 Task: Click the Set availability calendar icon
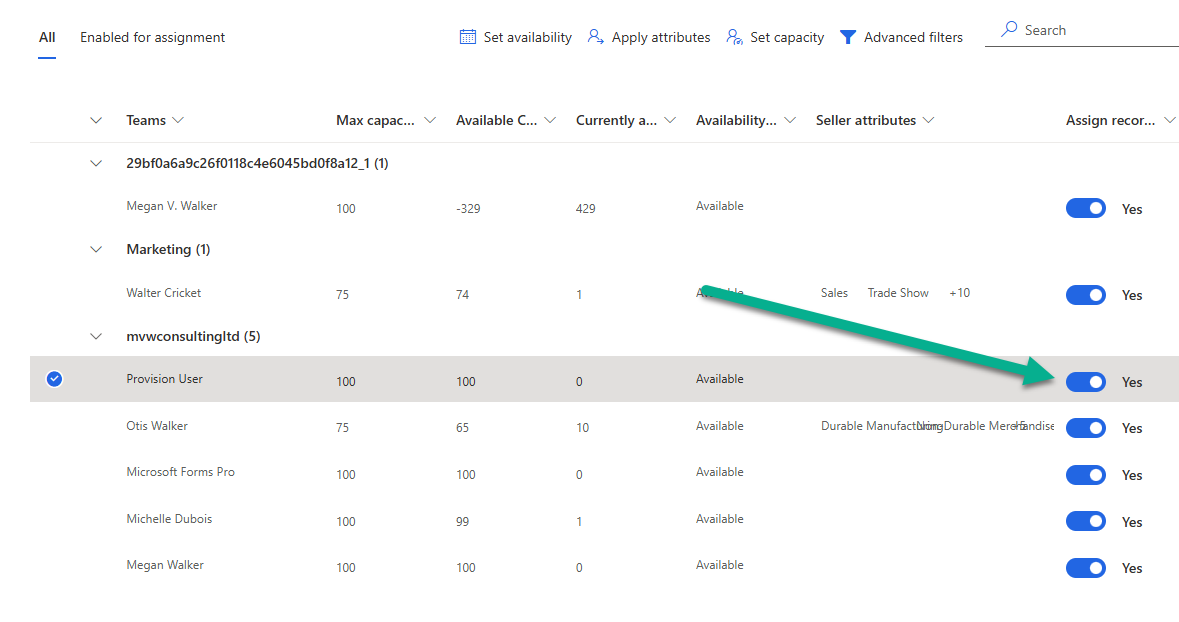[467, 37]
